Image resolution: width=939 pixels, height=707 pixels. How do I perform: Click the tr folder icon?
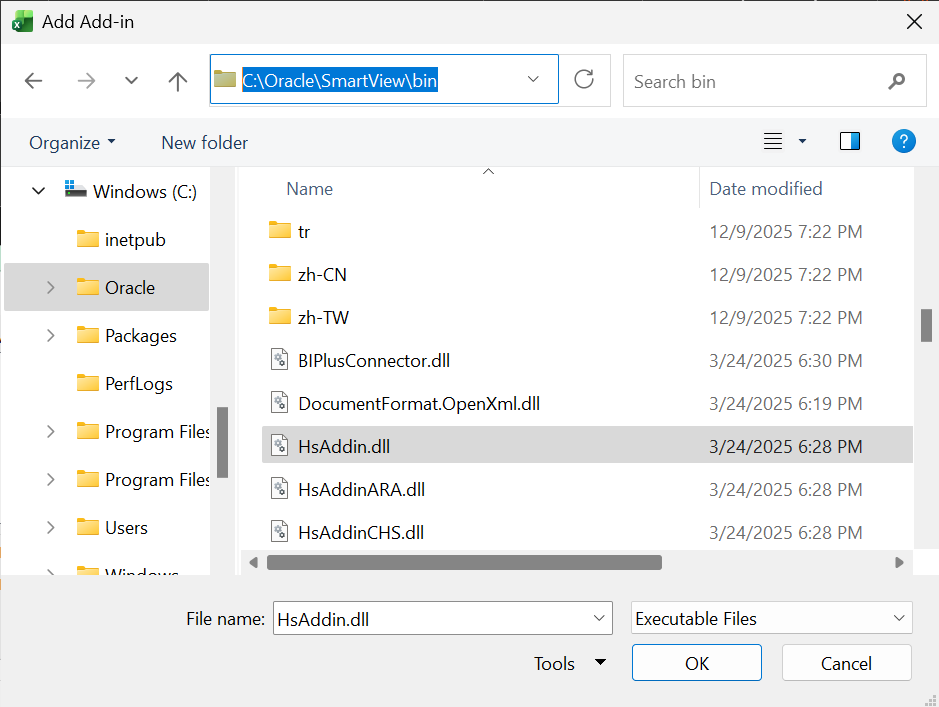point(280,230)
